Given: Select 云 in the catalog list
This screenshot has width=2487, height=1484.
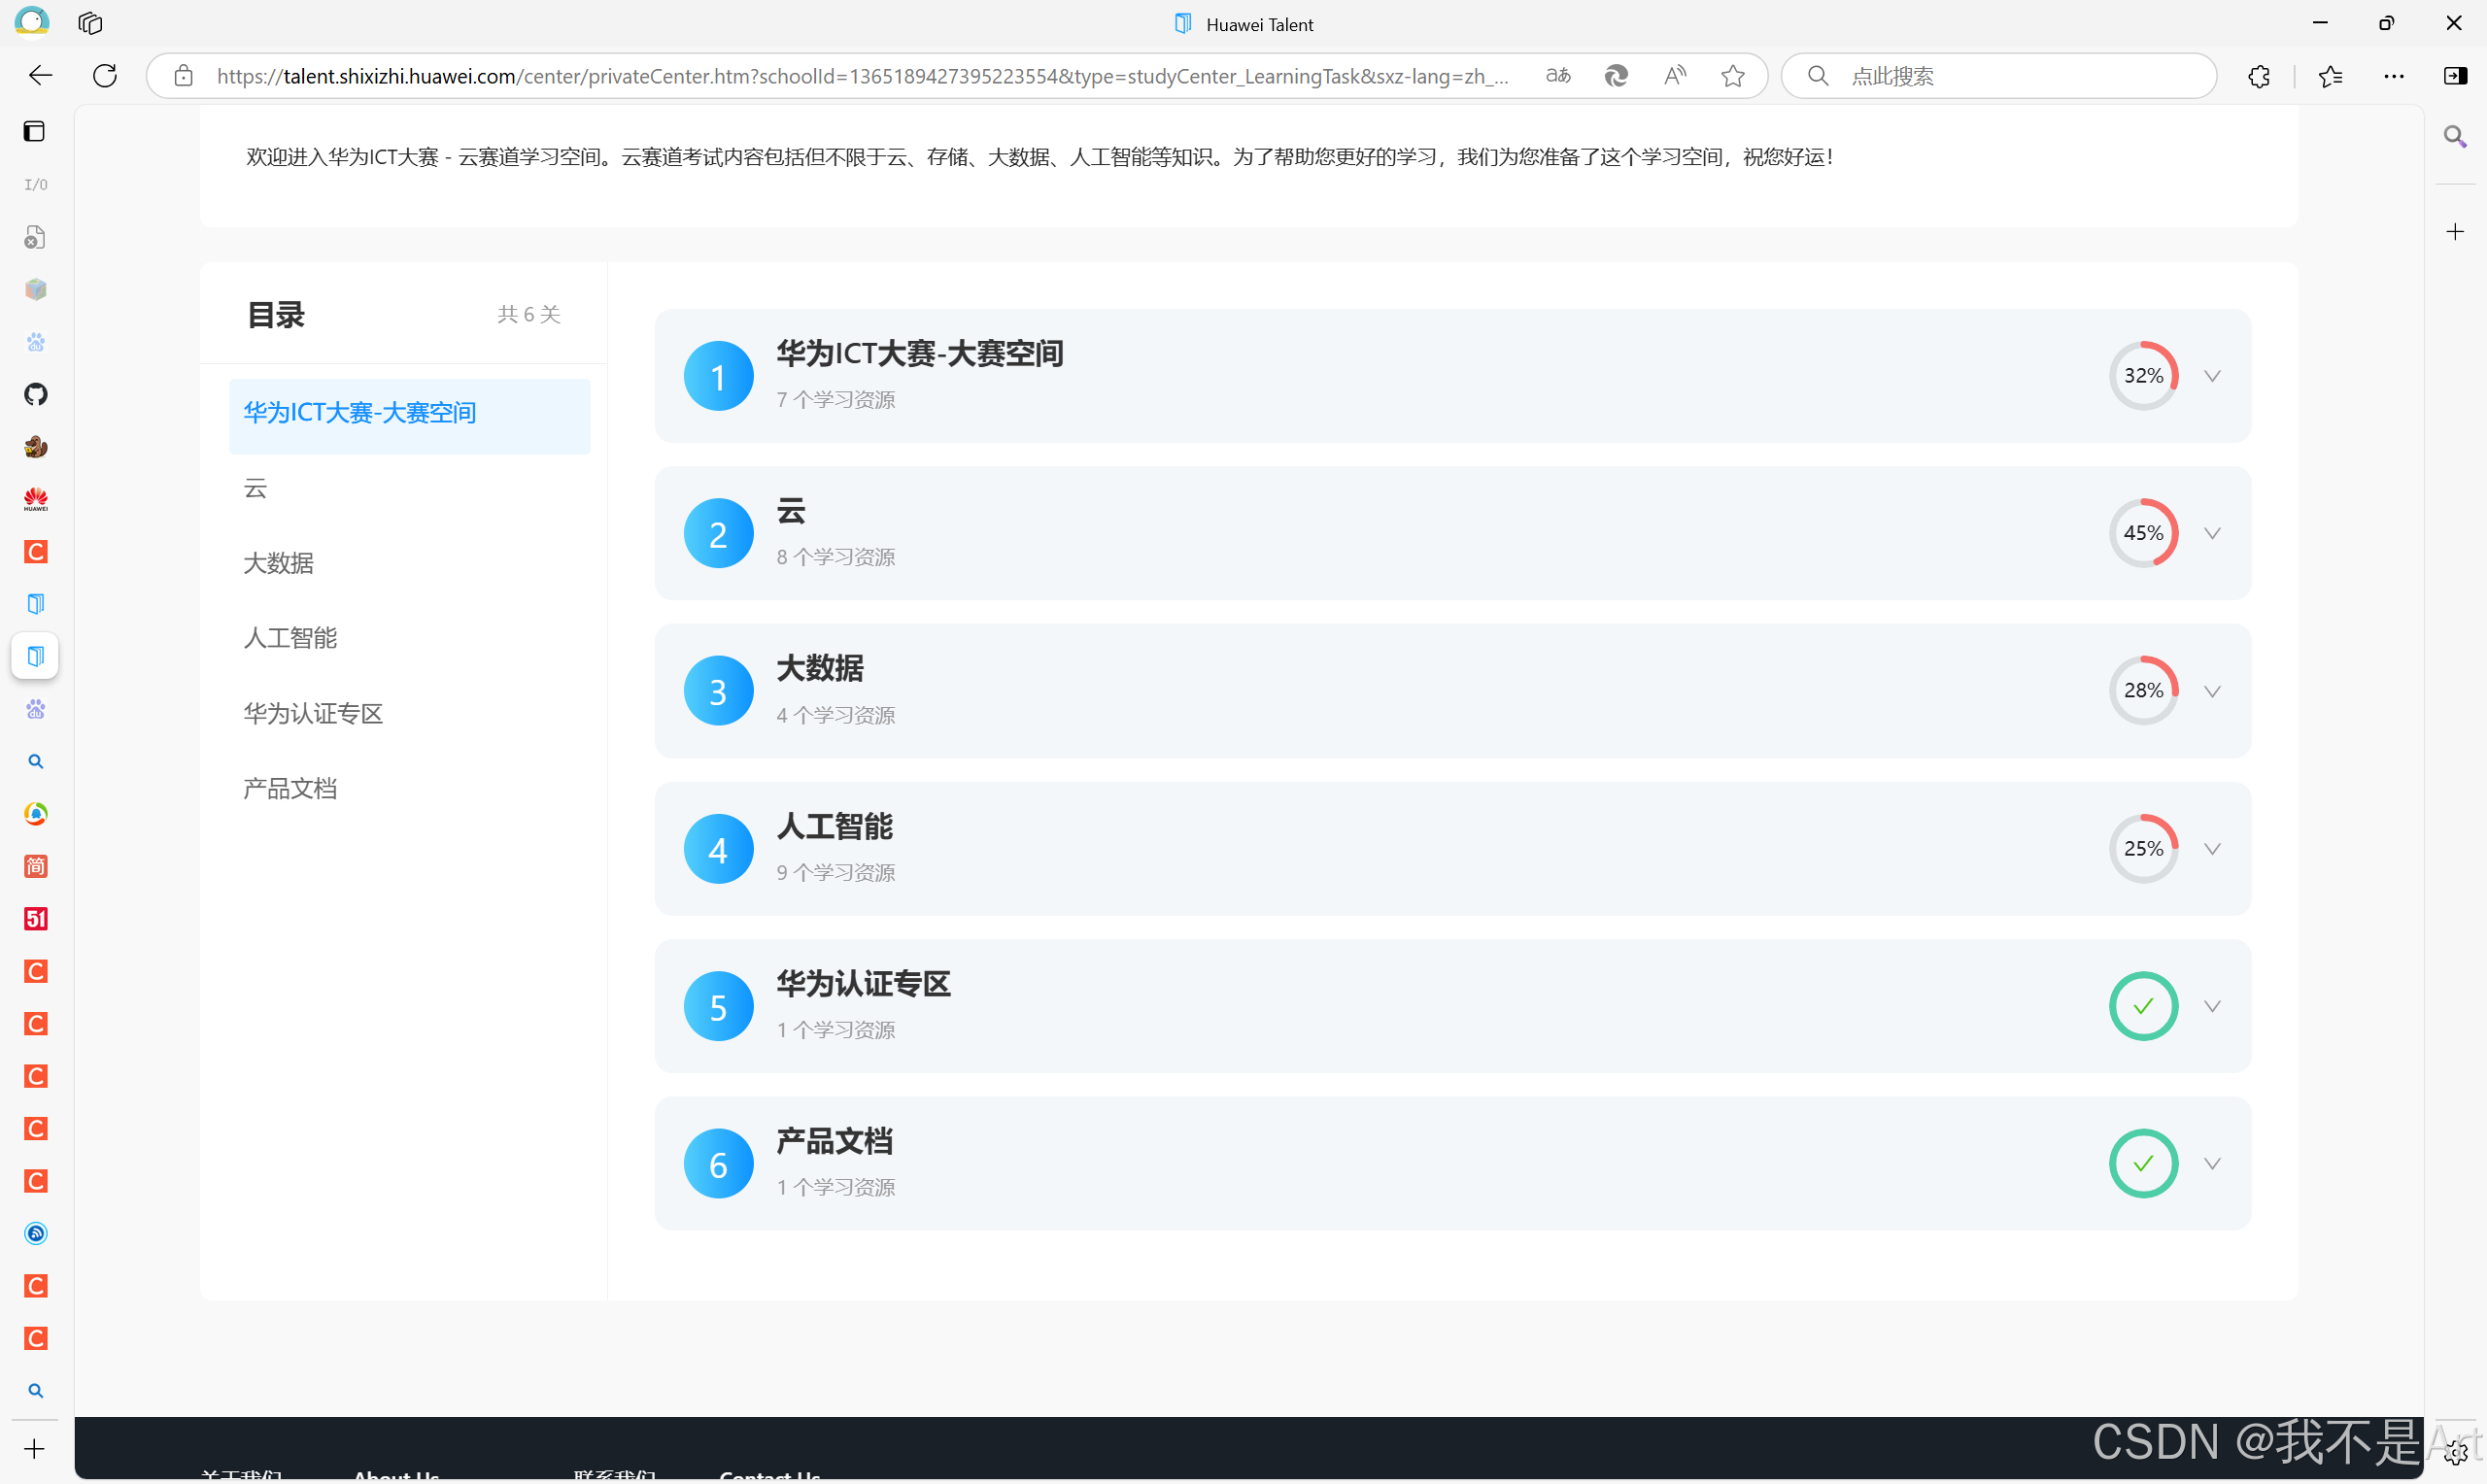Looking at the screenshot, I should (256, 488).
